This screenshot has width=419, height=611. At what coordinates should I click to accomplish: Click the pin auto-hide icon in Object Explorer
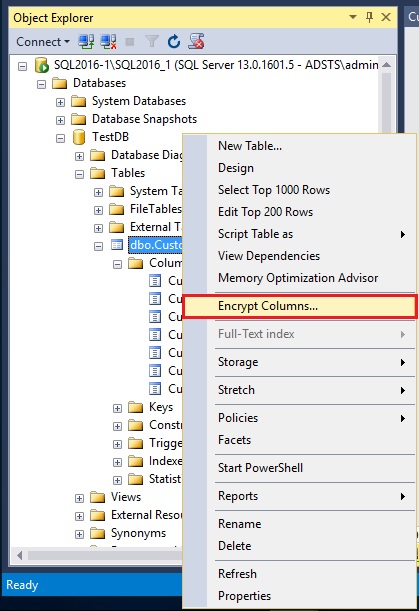tap(369, 17)
